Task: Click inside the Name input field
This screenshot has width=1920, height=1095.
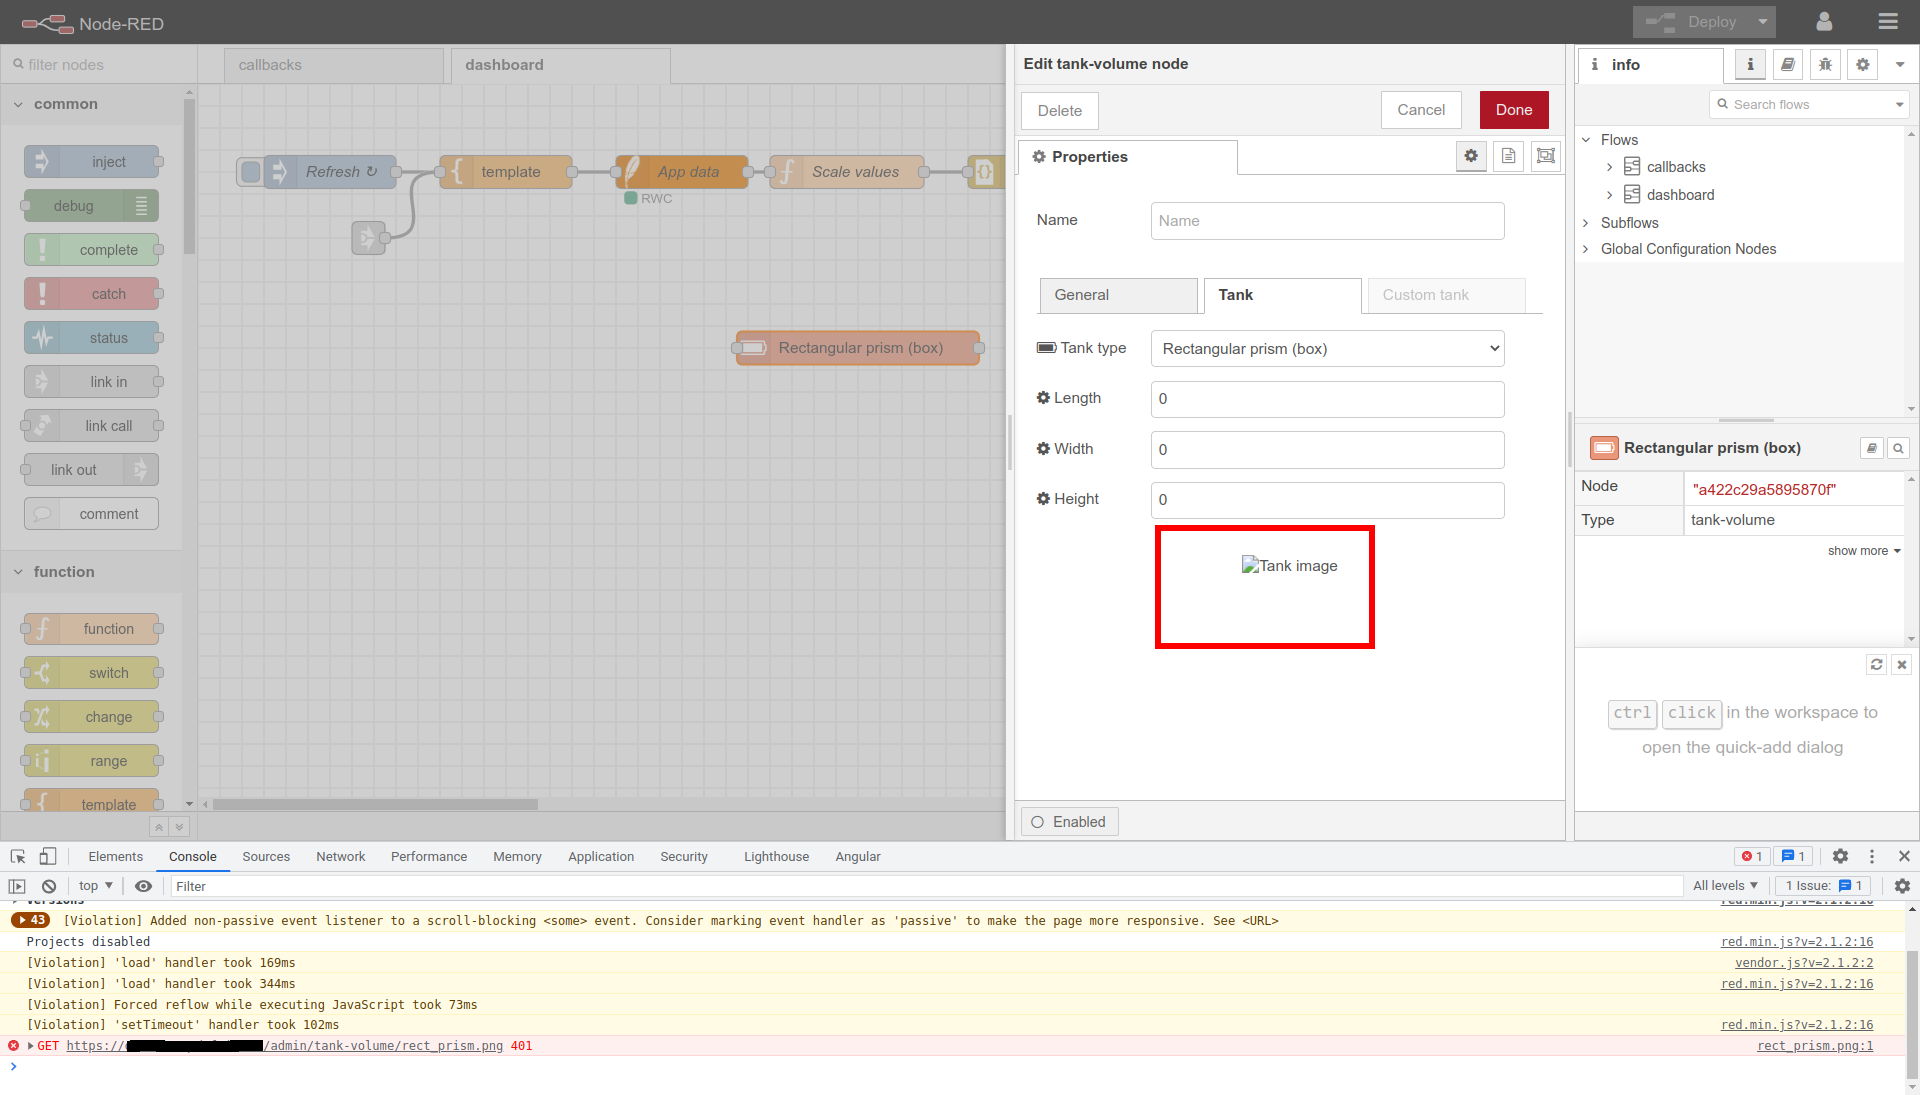Action: (1326, 220)
